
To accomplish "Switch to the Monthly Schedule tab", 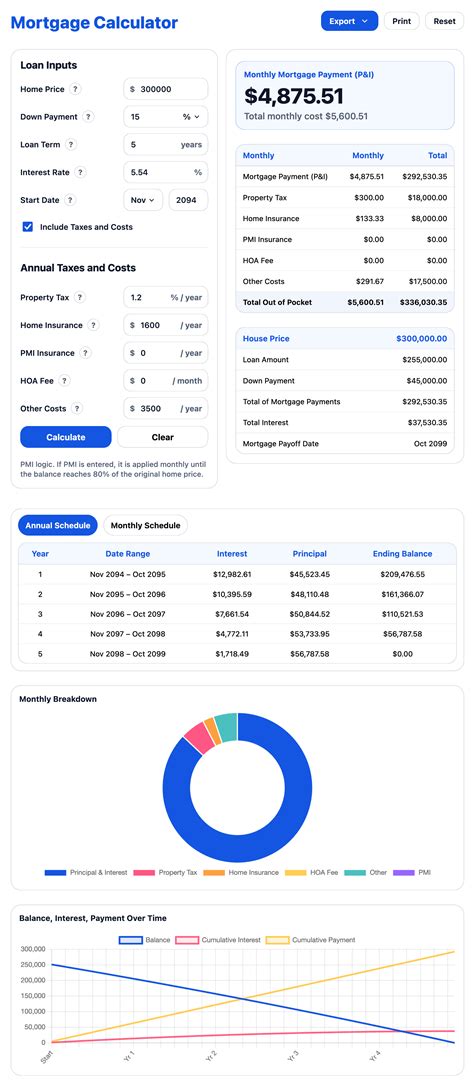I will point(145,526).
